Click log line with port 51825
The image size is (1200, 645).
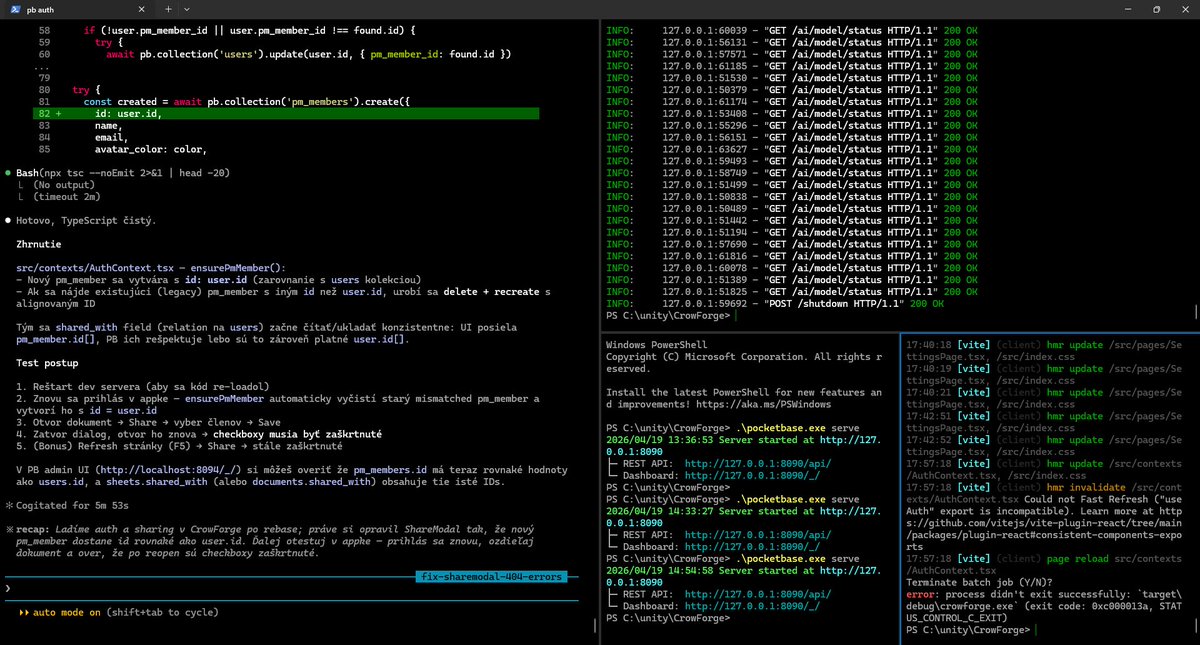790,292
